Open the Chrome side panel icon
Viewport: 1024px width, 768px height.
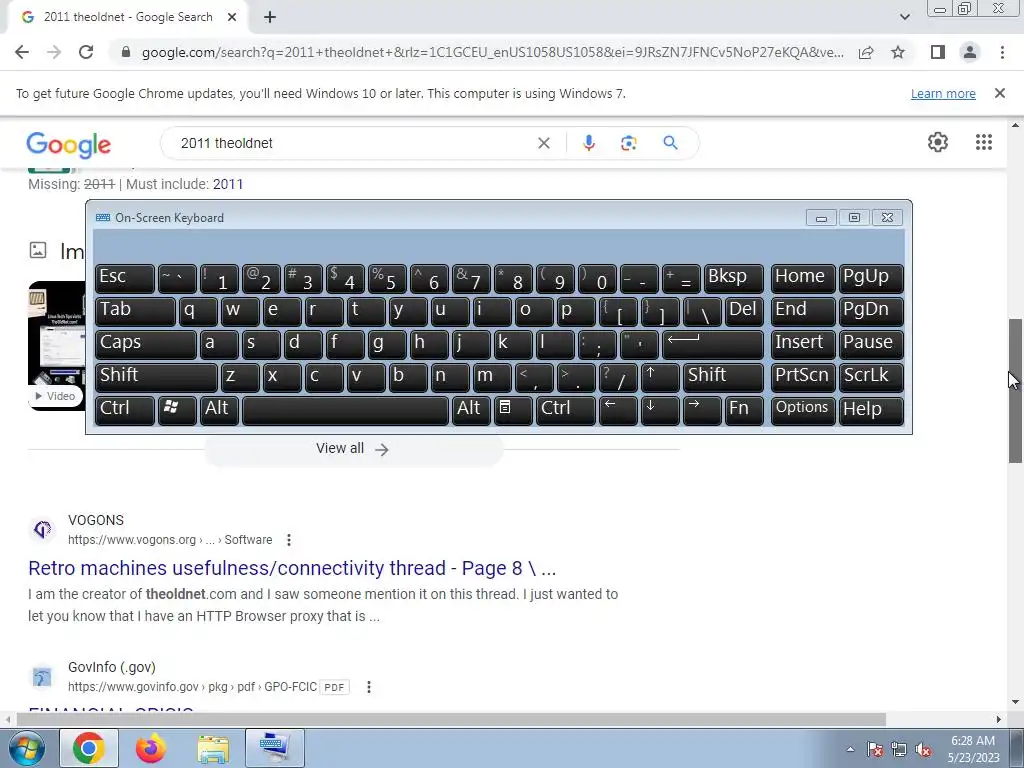938,52
